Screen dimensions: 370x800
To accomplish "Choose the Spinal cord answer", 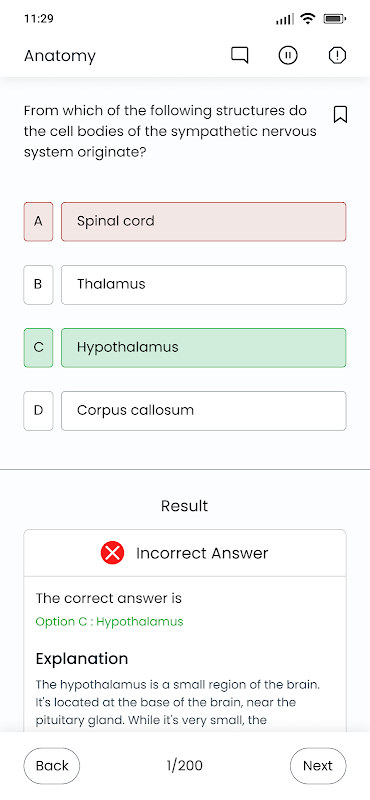I will point(204,221).
